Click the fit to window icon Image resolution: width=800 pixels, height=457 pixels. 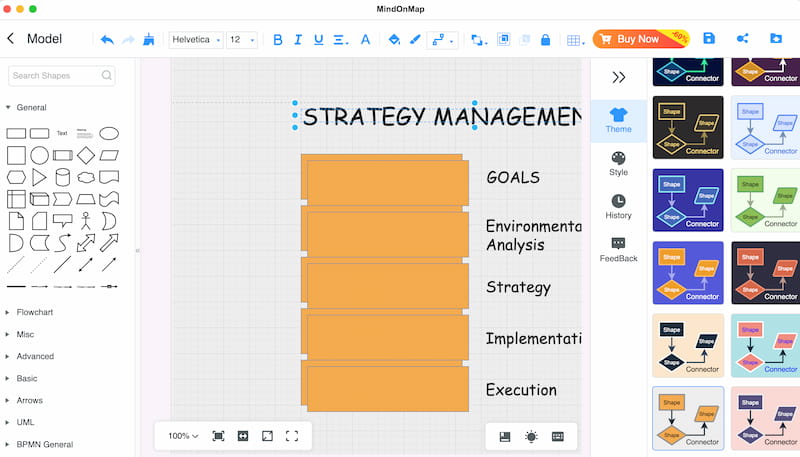[218, 436]
